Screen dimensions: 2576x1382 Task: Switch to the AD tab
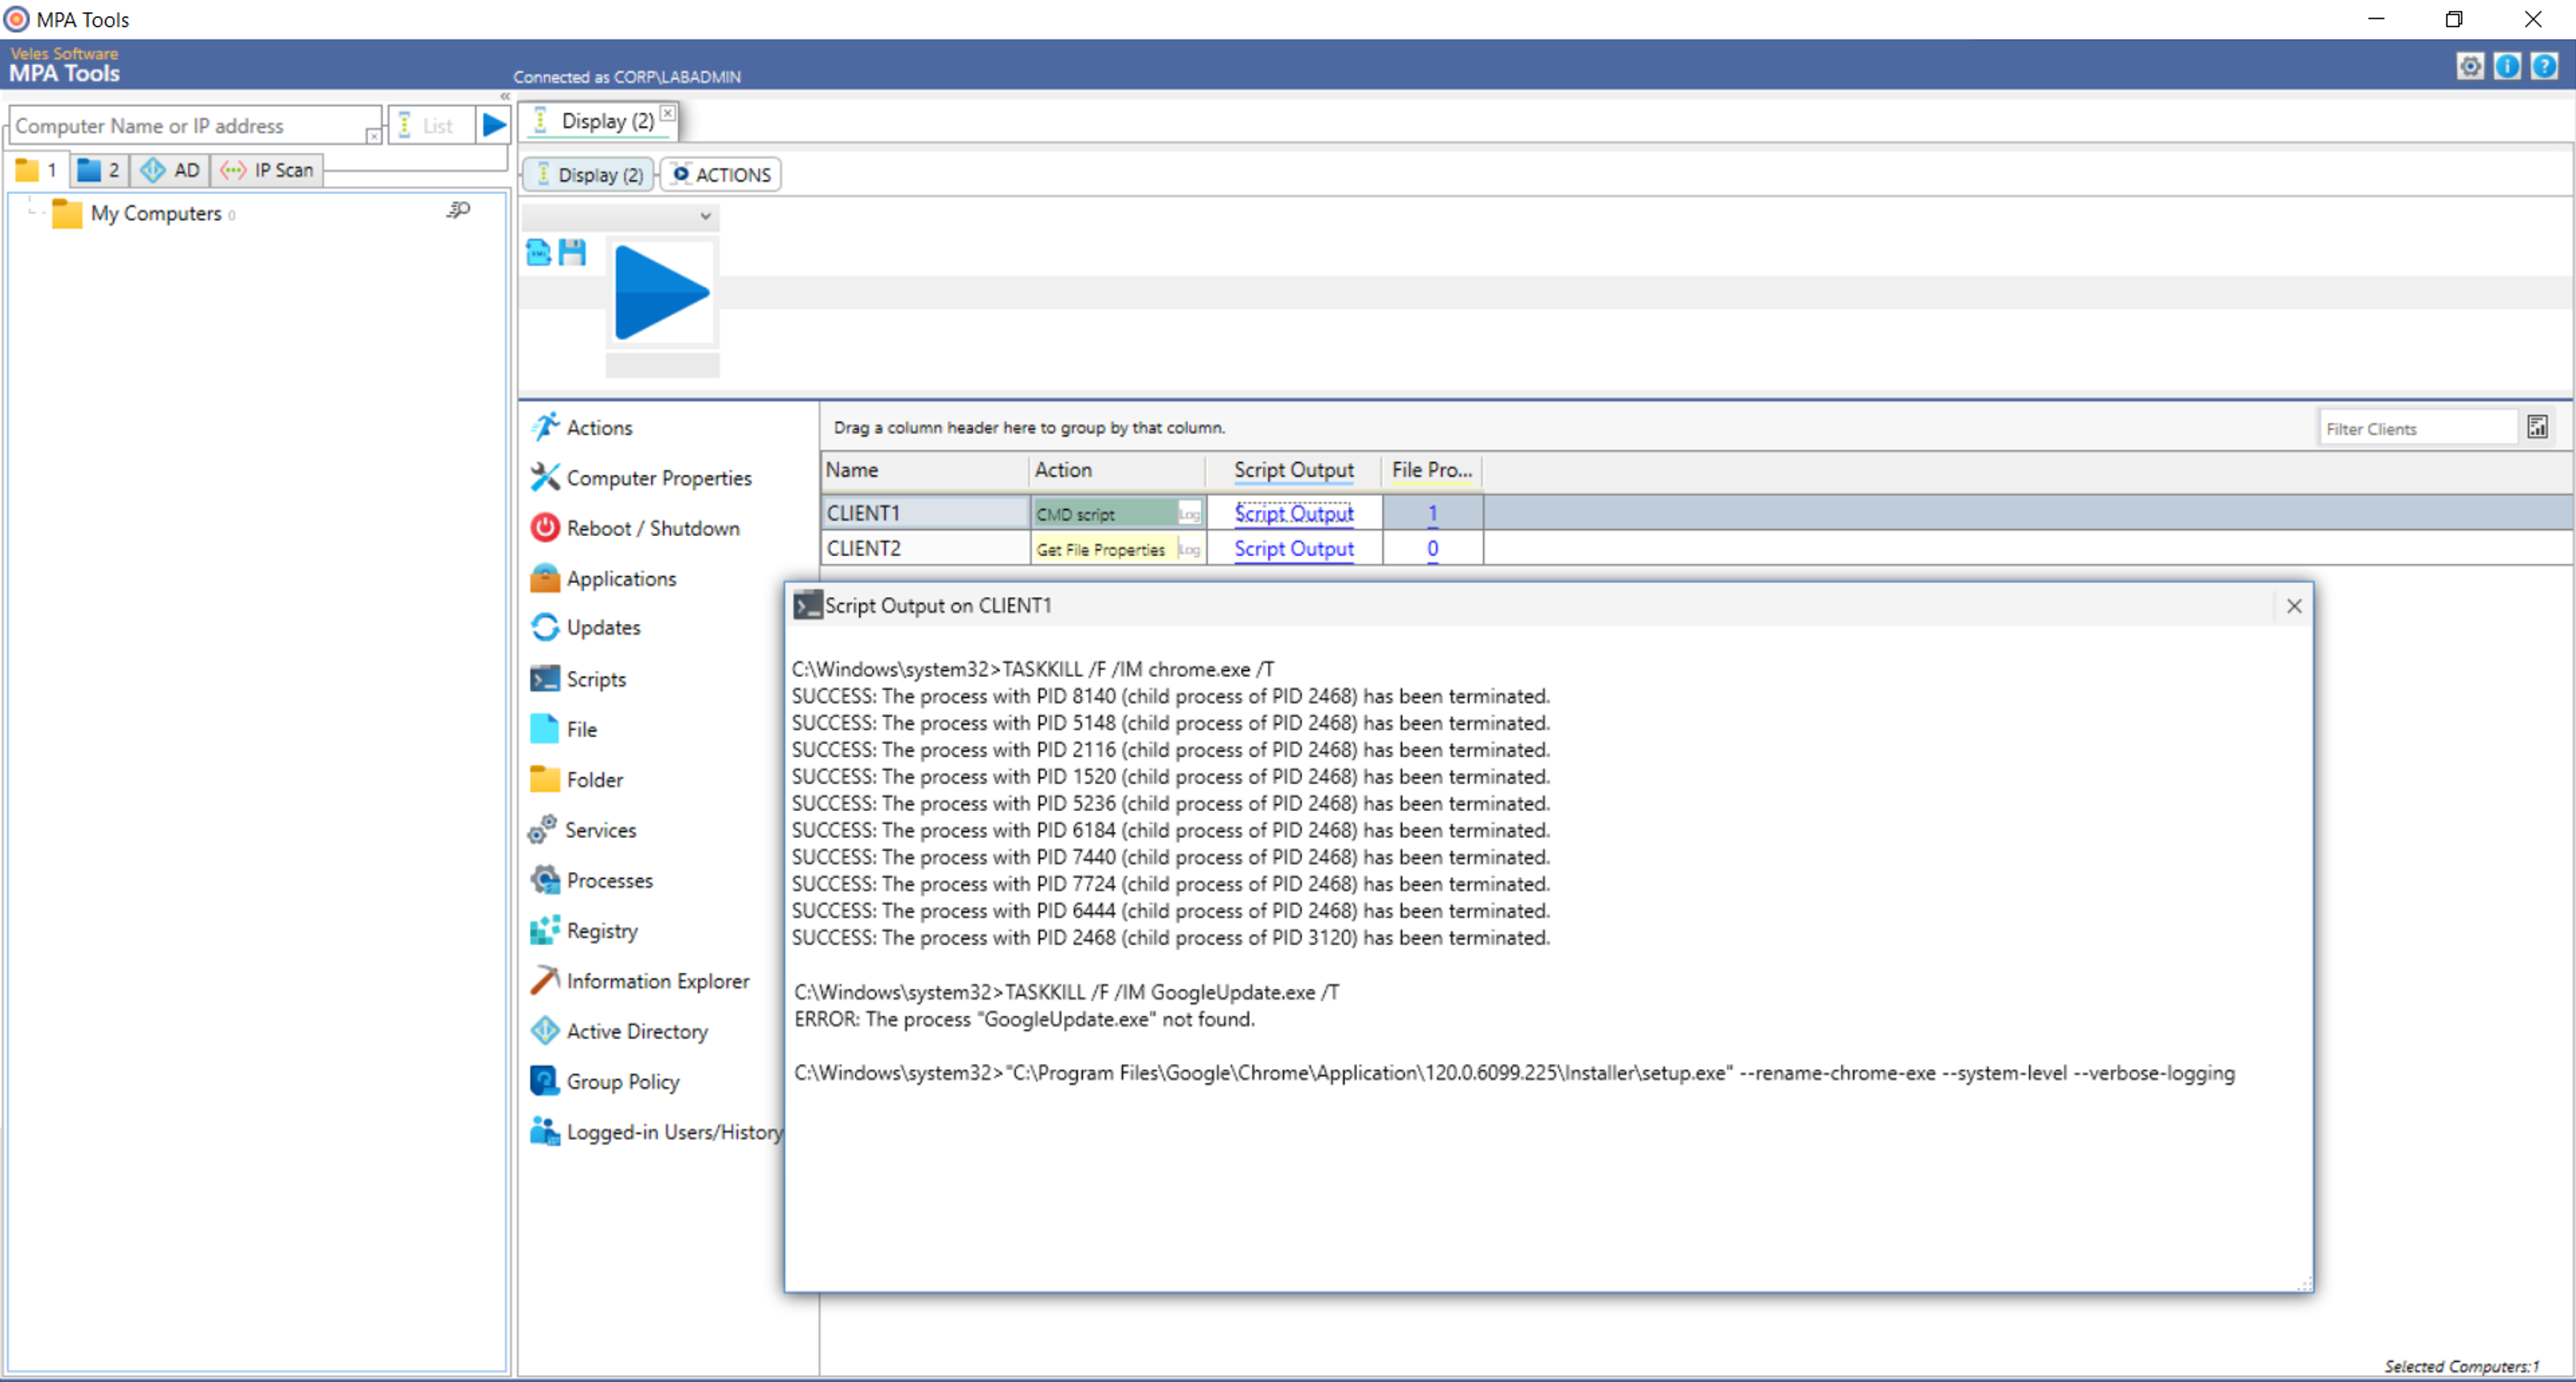click(x=170, y=170)
